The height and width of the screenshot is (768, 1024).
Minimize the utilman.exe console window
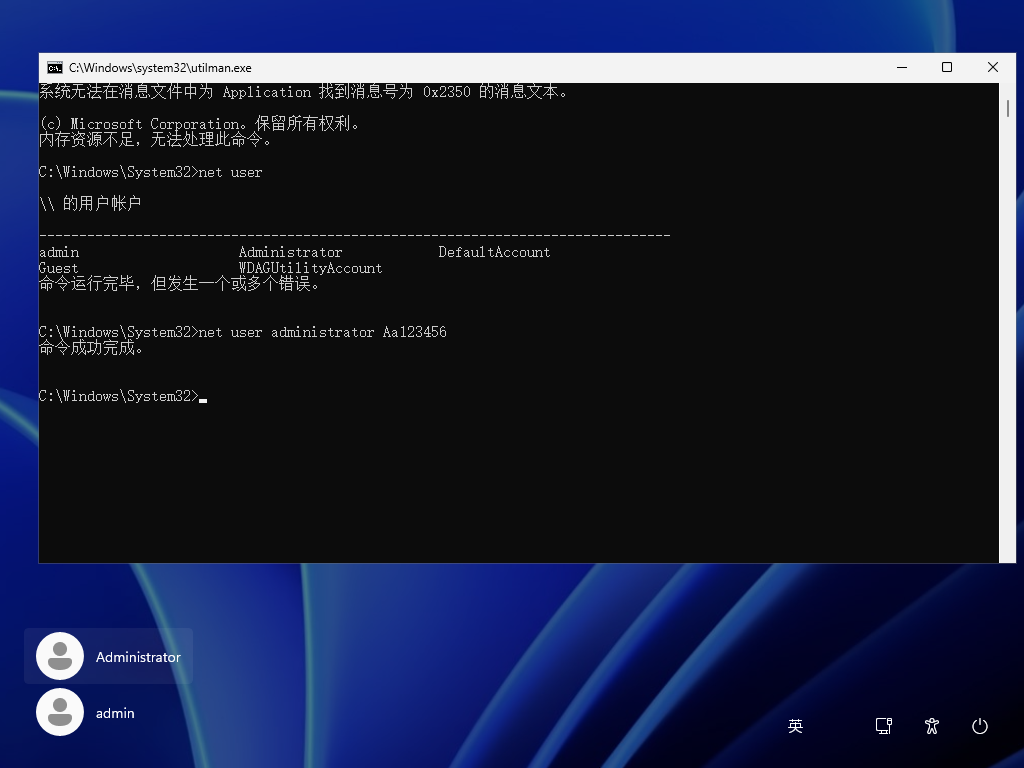[902, 67]
